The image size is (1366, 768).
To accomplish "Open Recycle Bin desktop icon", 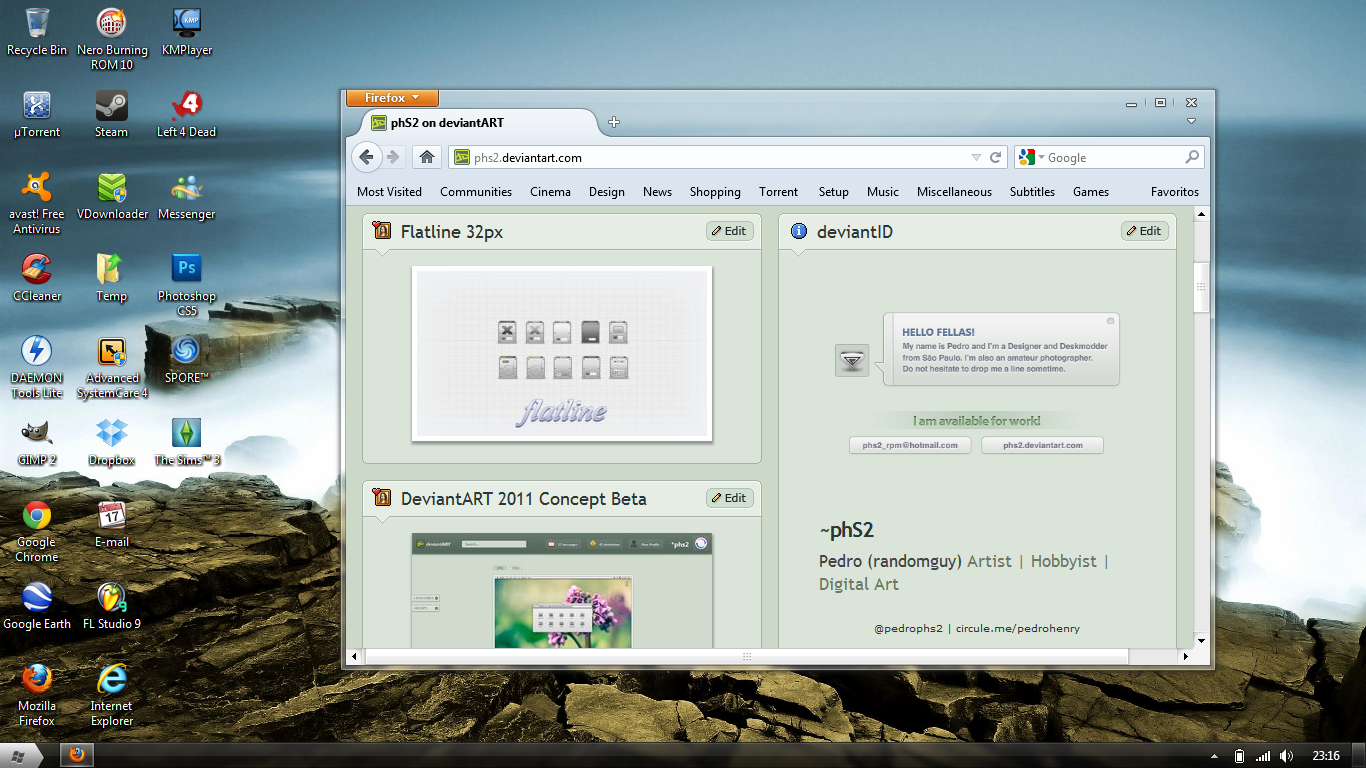I will coord(37,32).
